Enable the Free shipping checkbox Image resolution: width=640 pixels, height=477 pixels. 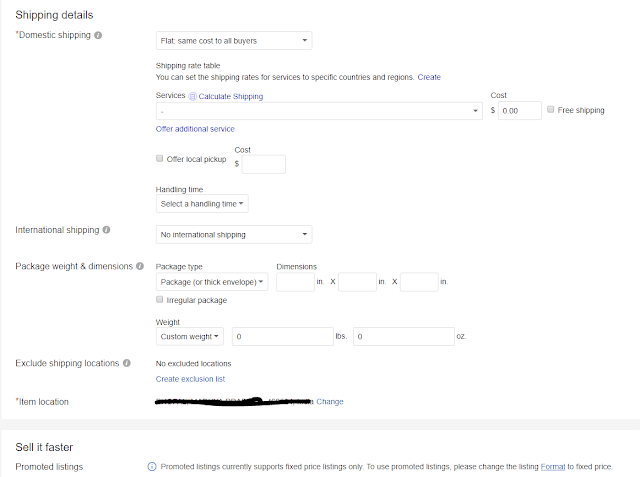[552, 110]
